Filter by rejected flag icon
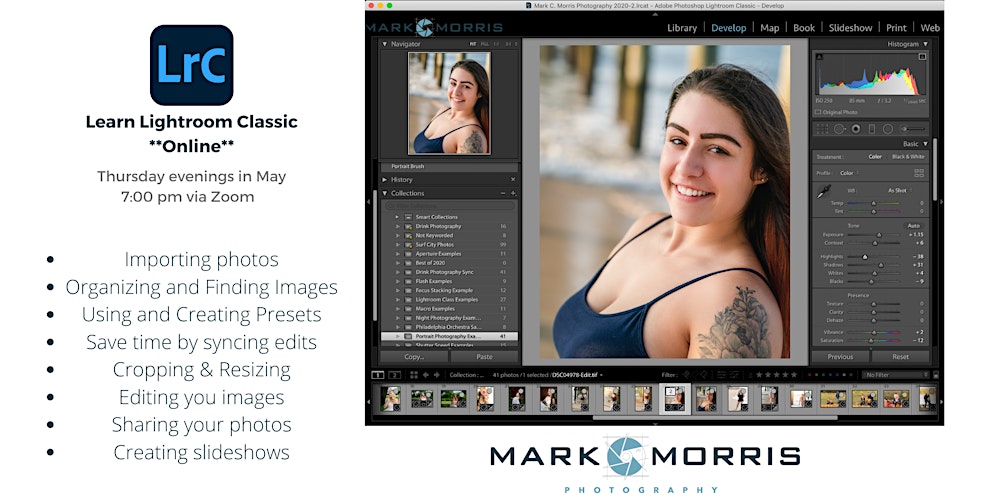1000x500 pixels. click(x=704, y=375)
